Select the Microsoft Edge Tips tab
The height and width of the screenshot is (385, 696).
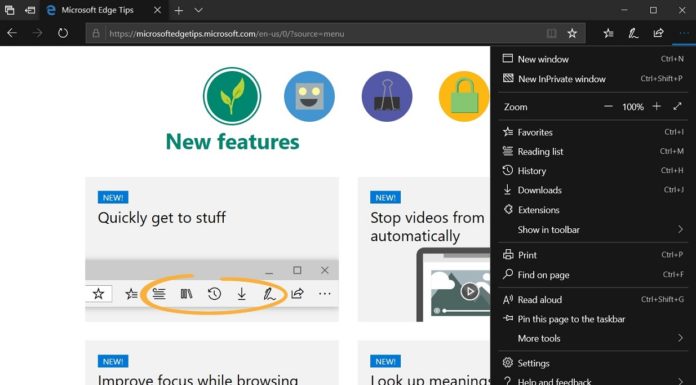tap(104, 10)
